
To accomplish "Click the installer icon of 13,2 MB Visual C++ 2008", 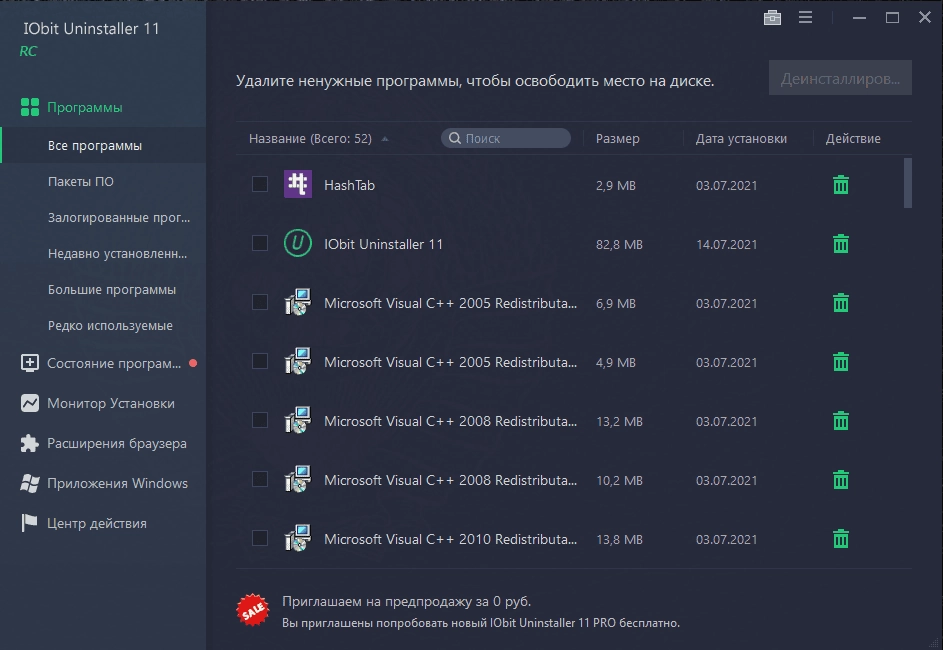I will [x=298, y=420].
